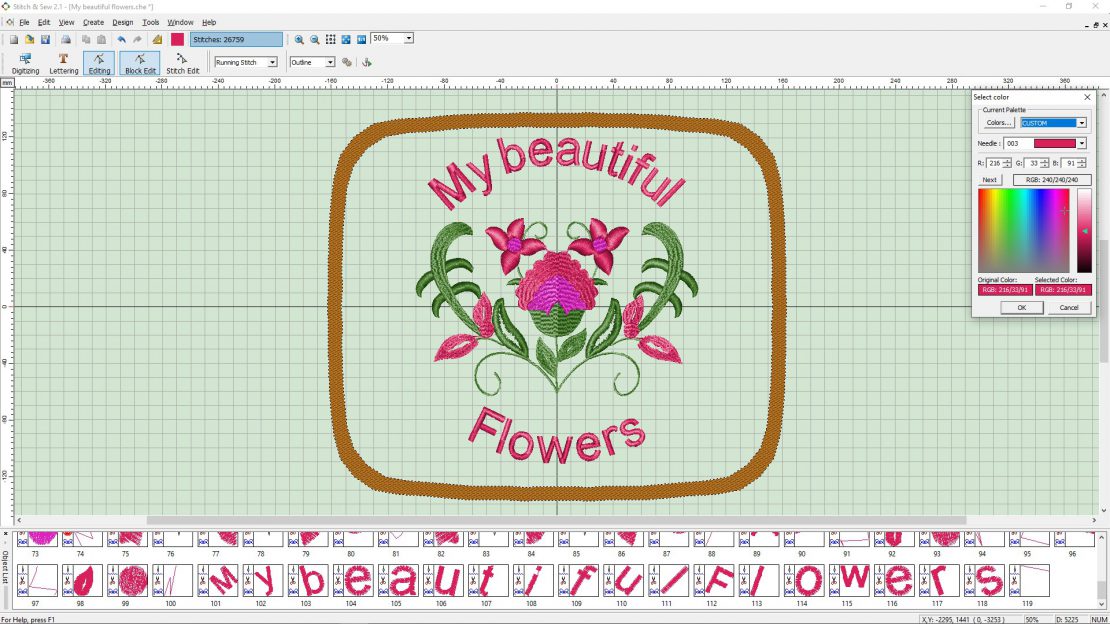Open the Design menu
This screenshot has height=624, width=1110.
tap(122, 22)
